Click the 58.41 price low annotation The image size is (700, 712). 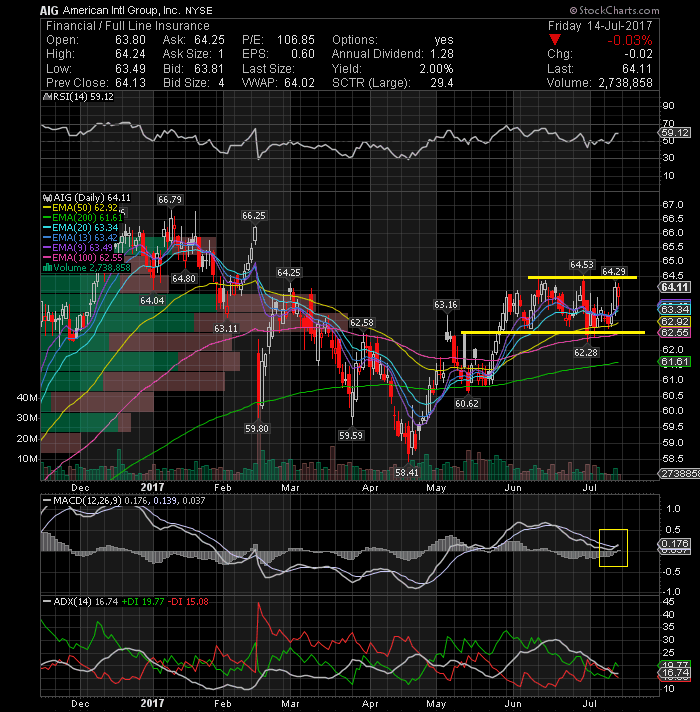coord(407,472)
